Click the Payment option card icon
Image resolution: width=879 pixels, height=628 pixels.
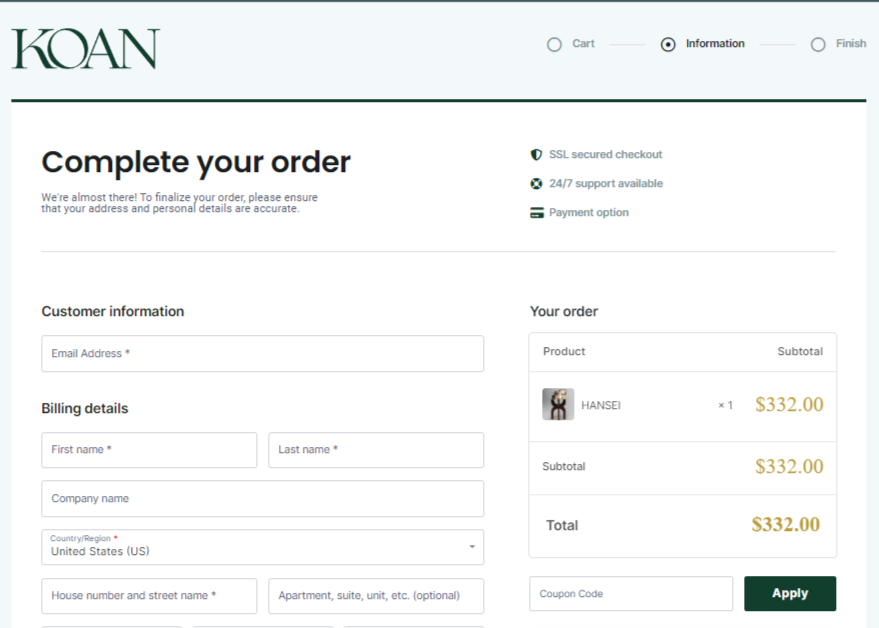pos(537,213)
